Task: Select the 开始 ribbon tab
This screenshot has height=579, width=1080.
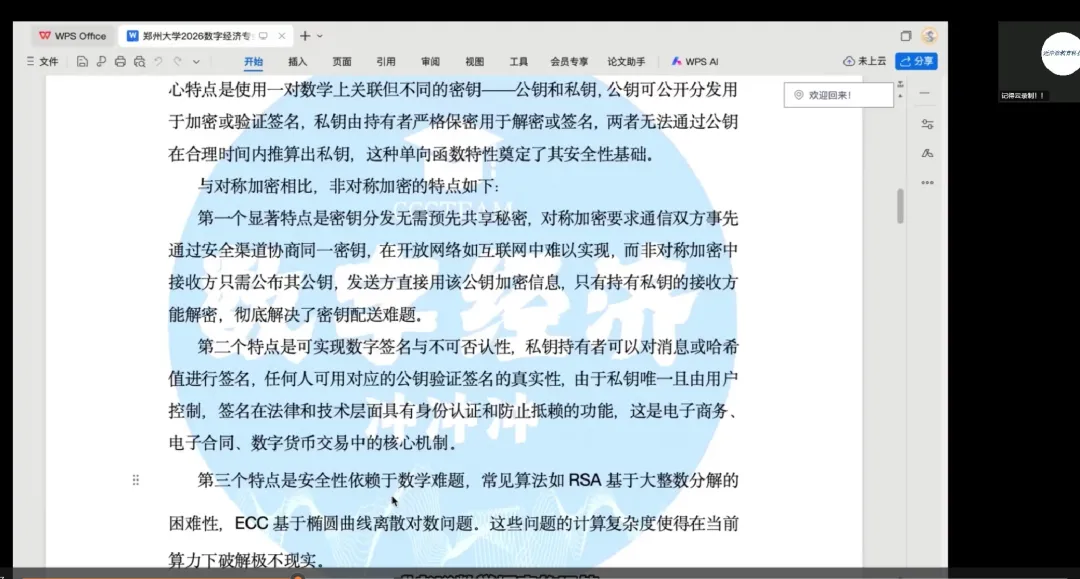Action: point(253,61)
